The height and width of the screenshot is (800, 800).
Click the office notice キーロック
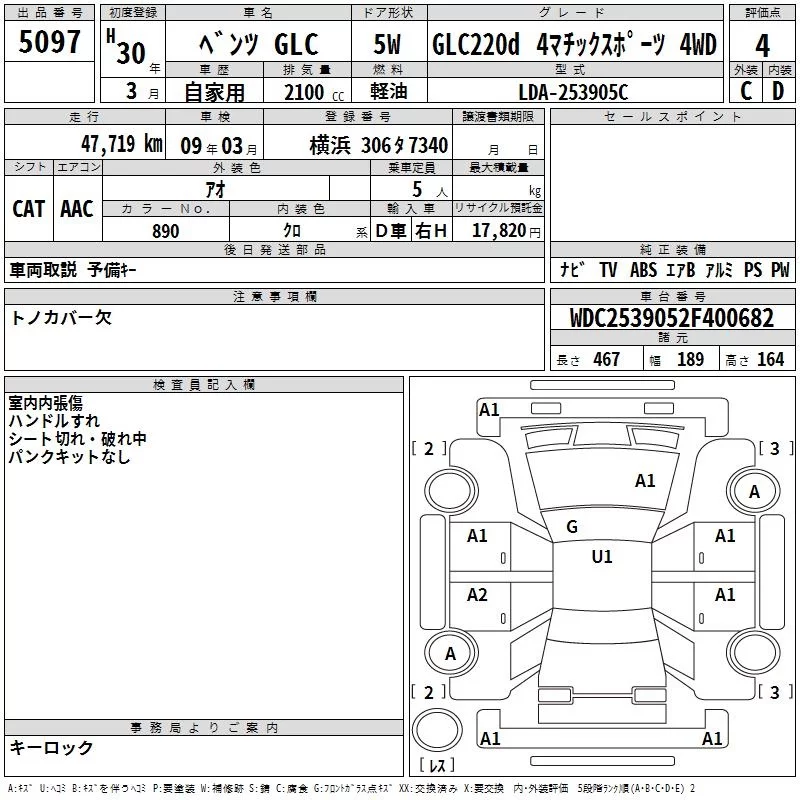coord(52,747)
